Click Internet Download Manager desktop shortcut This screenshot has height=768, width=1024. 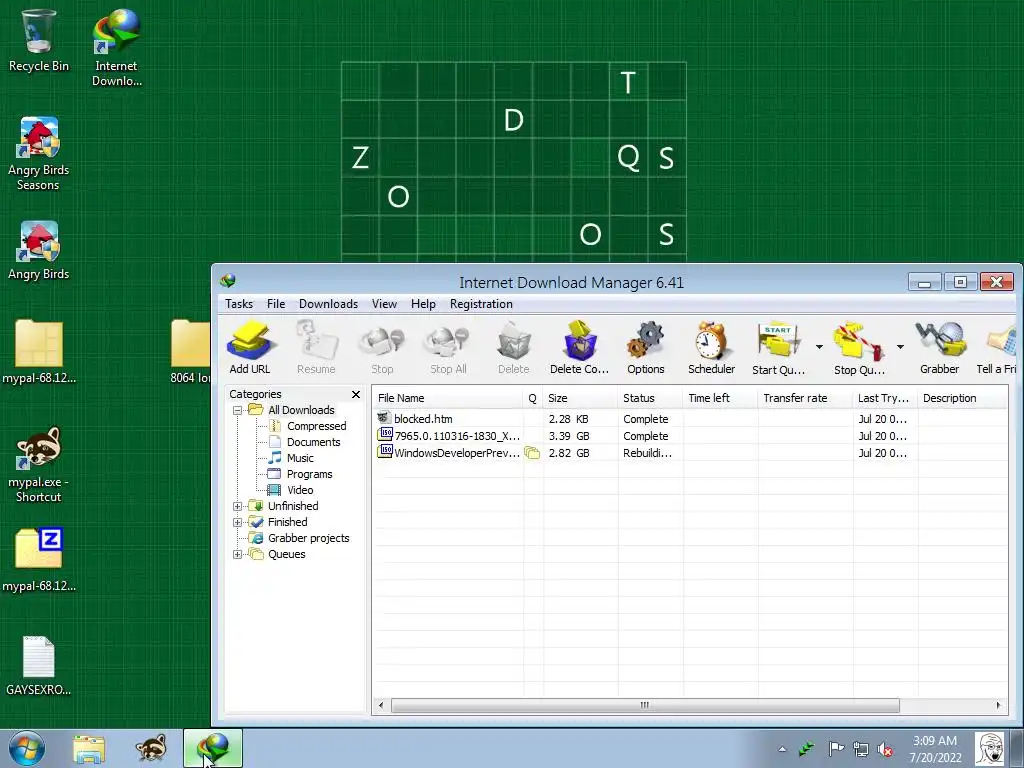point(116,47)
